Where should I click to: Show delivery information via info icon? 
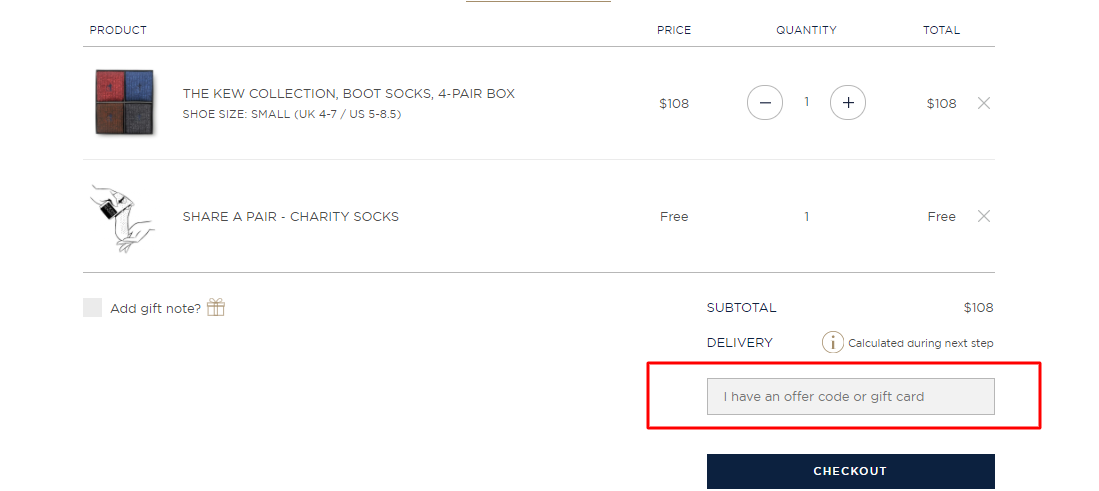(833, 343)
